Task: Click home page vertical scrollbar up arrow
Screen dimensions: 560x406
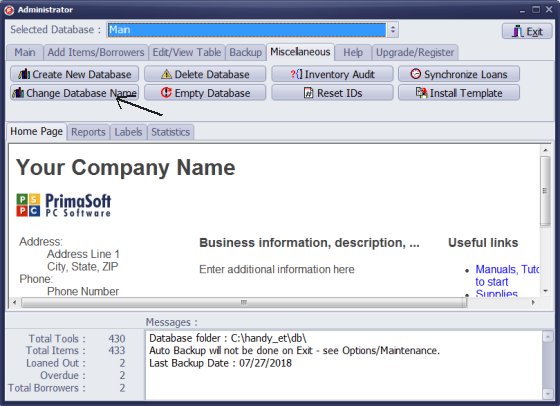Action: pos(545,150)
